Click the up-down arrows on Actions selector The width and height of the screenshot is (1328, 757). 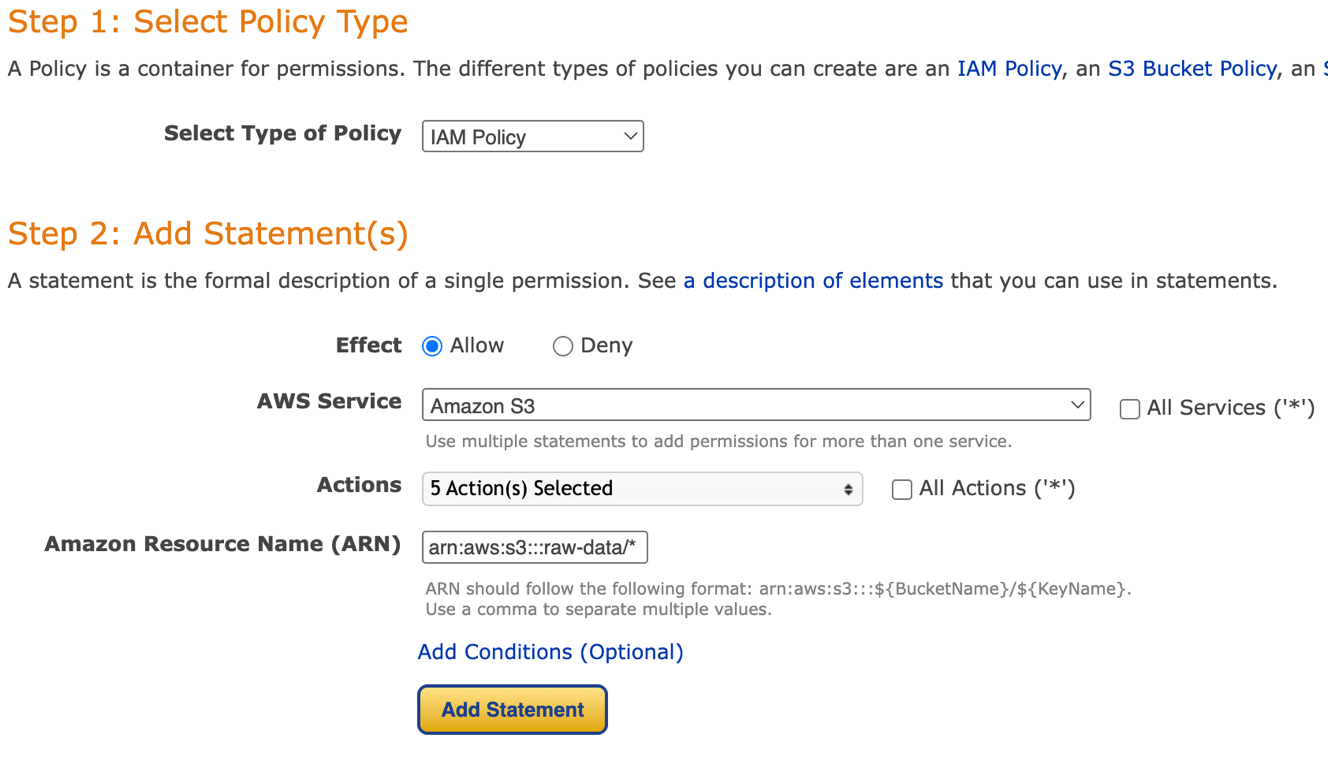[848, 489]
